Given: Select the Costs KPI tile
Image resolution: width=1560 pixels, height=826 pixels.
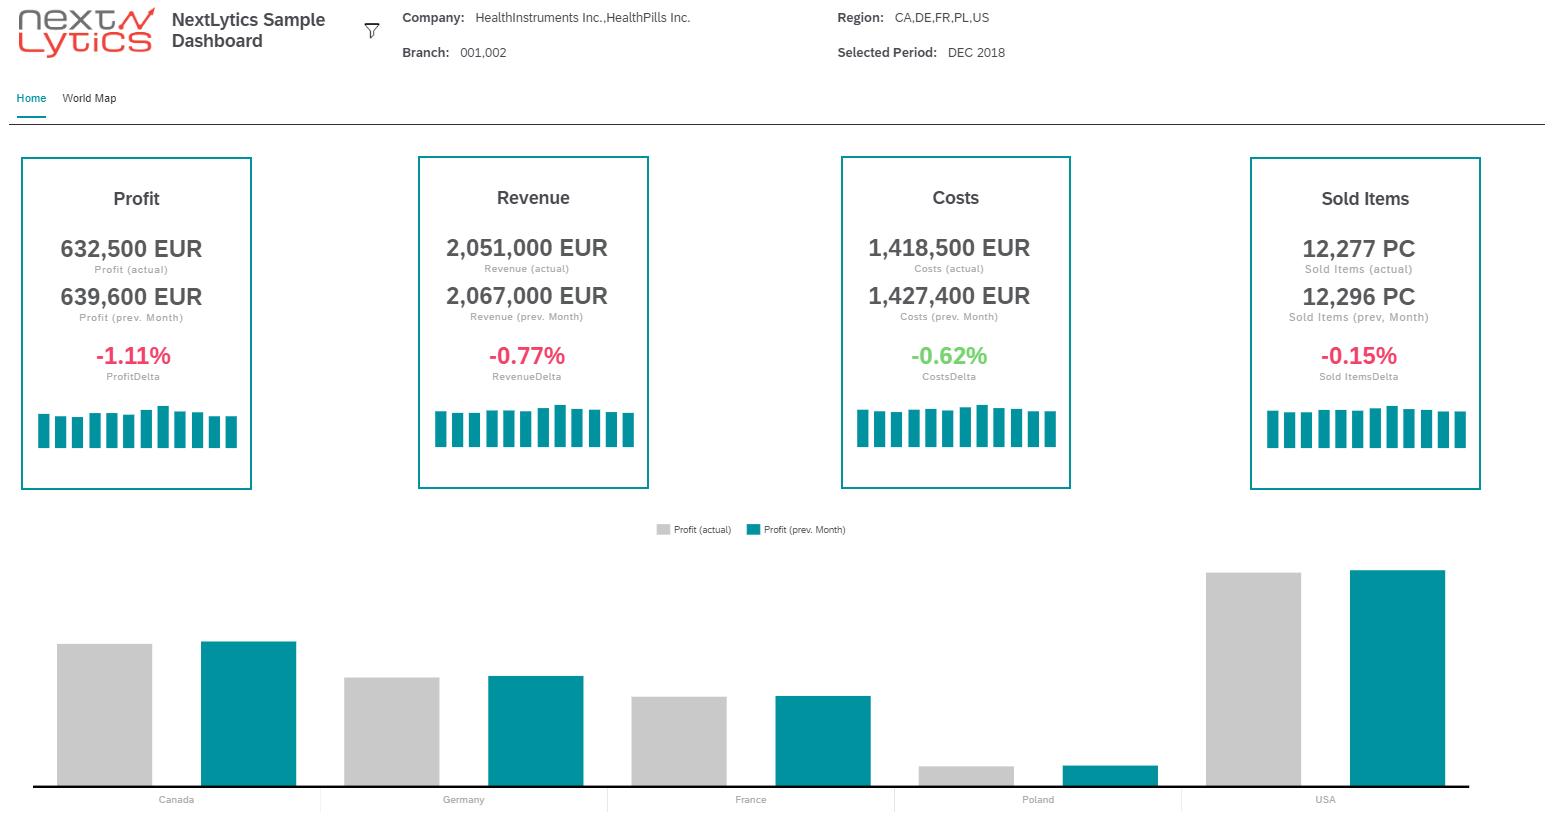Looking at the screenshot, I should [x=956, y=322].
